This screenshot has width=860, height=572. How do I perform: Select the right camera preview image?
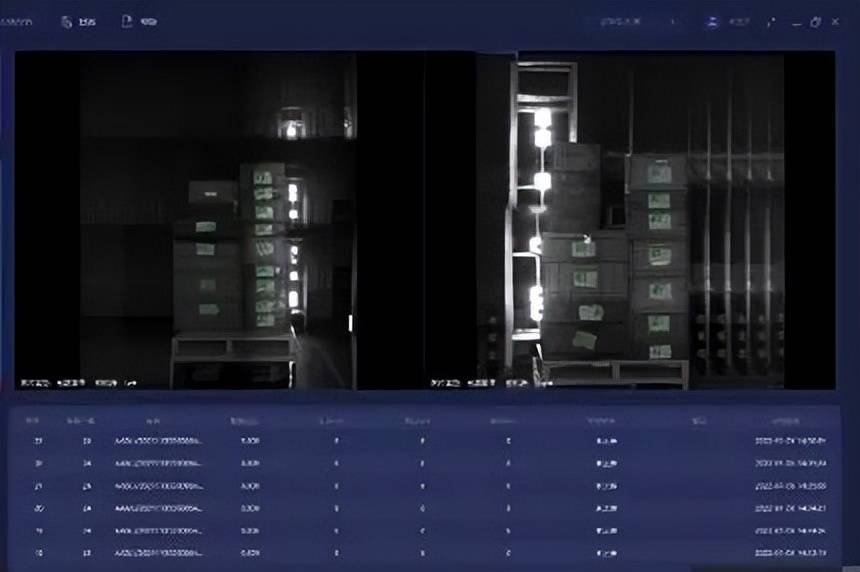(631, 220)
